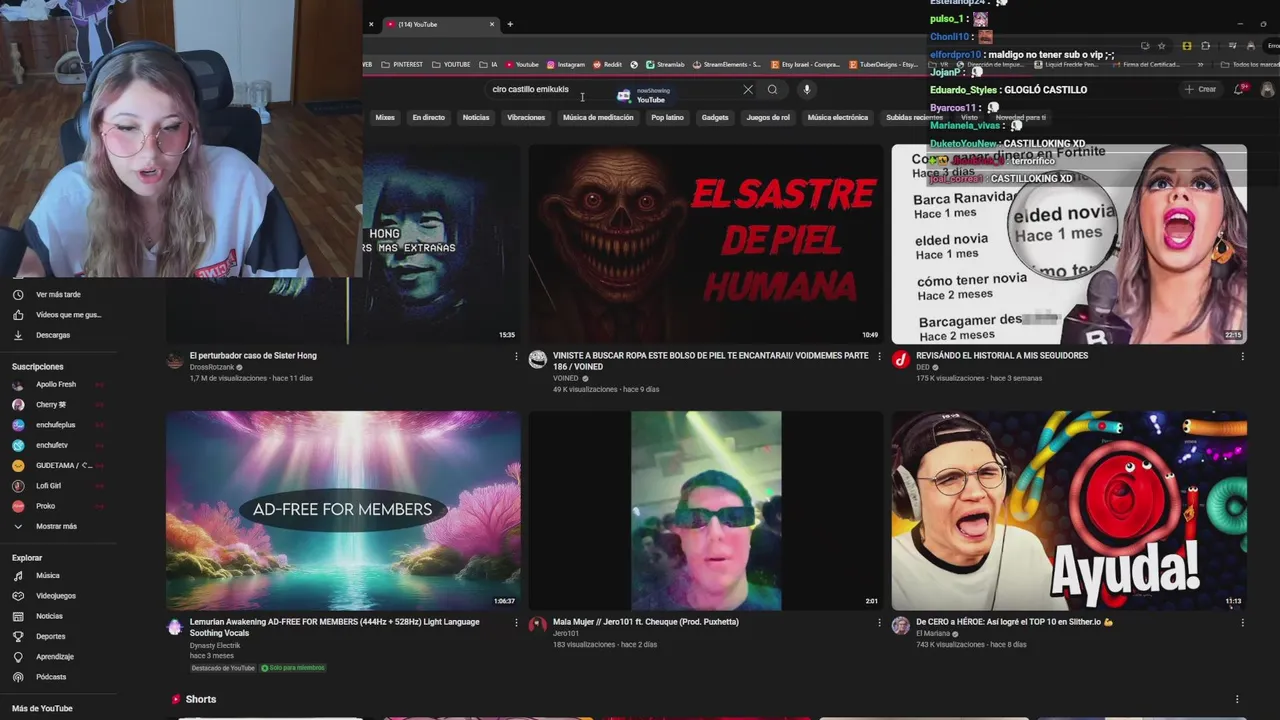Open Pódcasts icon in sidebar

pos(18,677)
